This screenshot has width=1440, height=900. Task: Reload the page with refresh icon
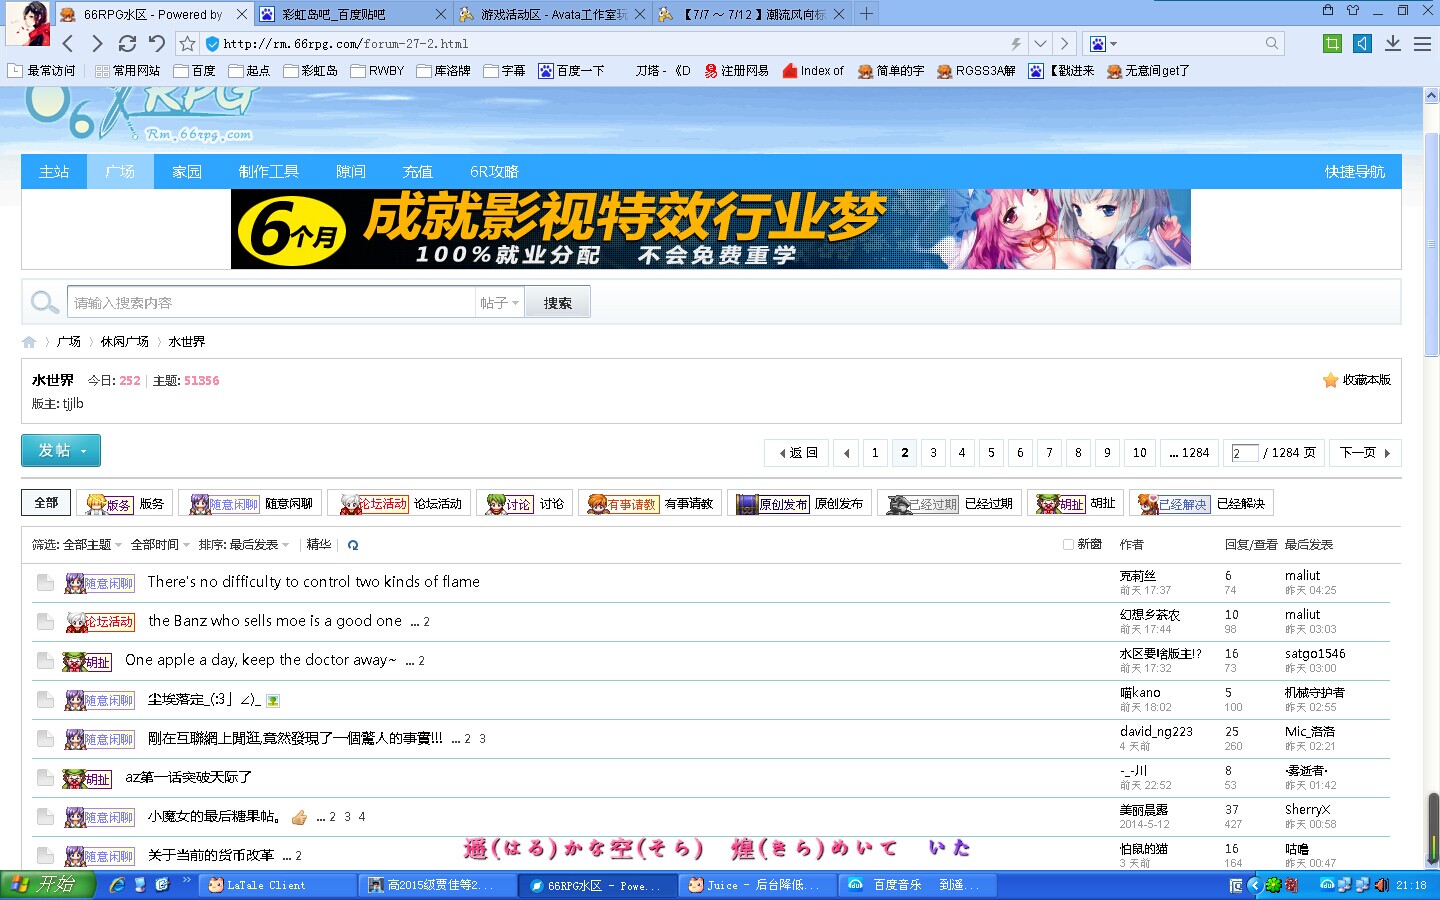127,43
